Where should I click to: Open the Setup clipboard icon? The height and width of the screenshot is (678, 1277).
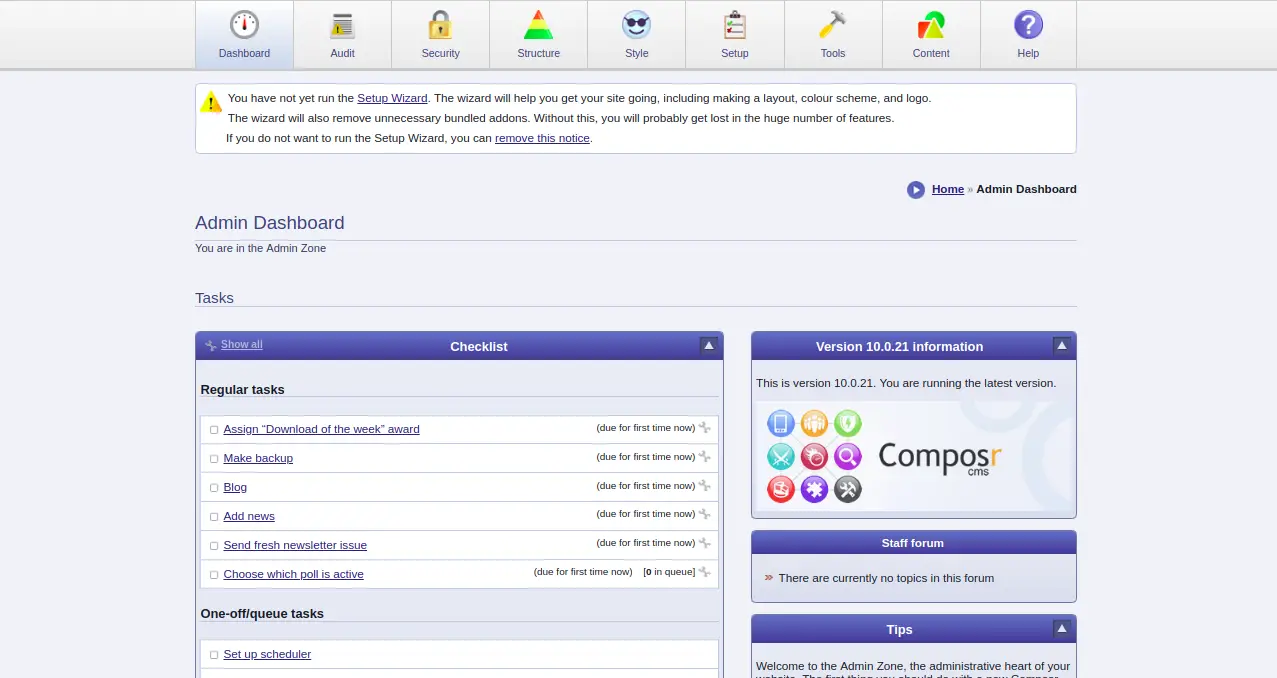coord(734,26)
